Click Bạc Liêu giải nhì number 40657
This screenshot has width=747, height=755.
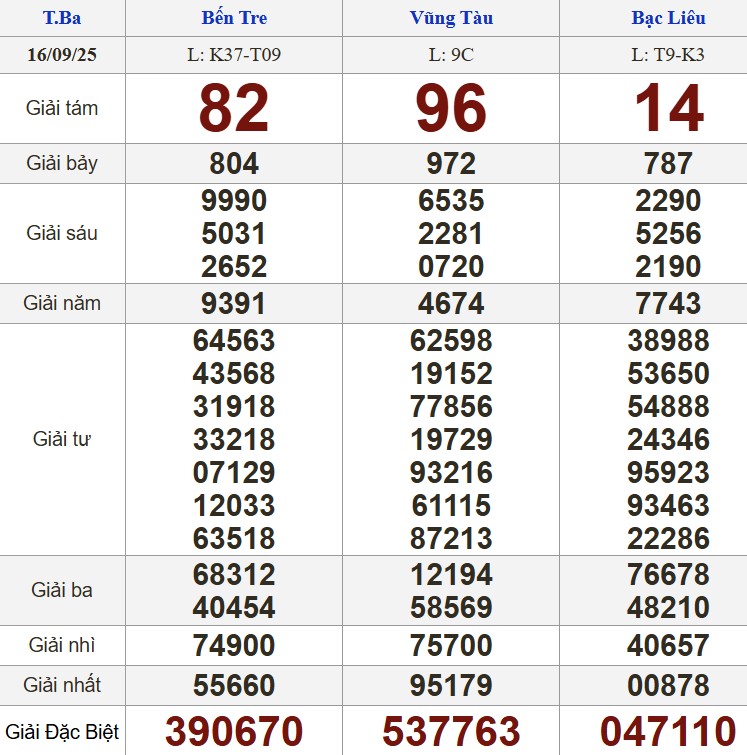pos(668,645)
